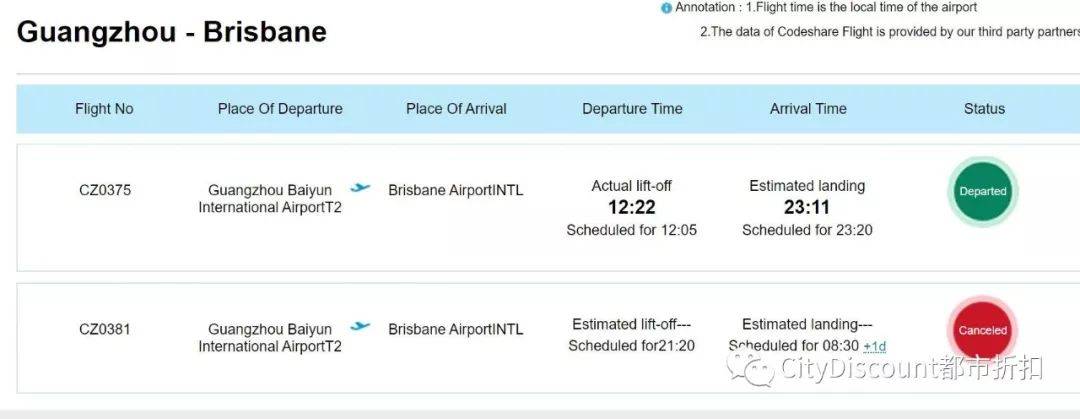
Task: Select the Flight No column header
Action: (x=104, y=109)
